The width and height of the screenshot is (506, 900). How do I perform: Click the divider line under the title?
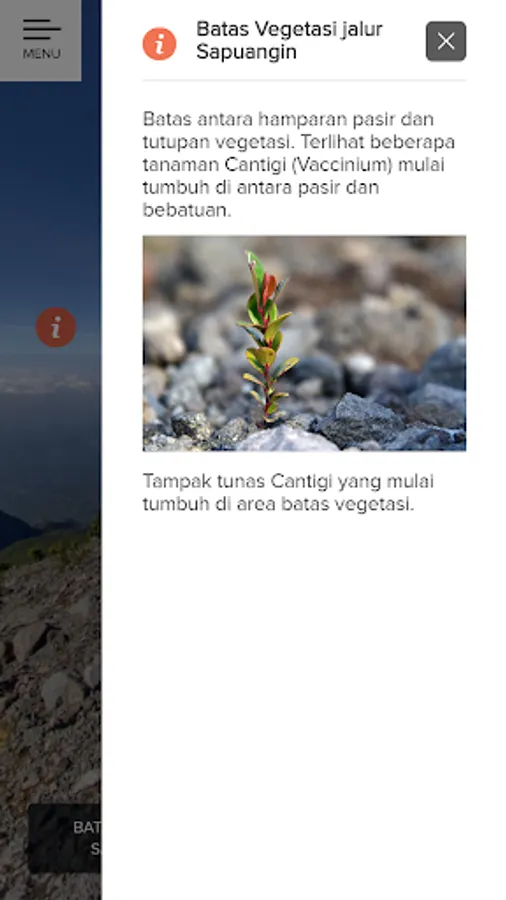tap(304, 80)
